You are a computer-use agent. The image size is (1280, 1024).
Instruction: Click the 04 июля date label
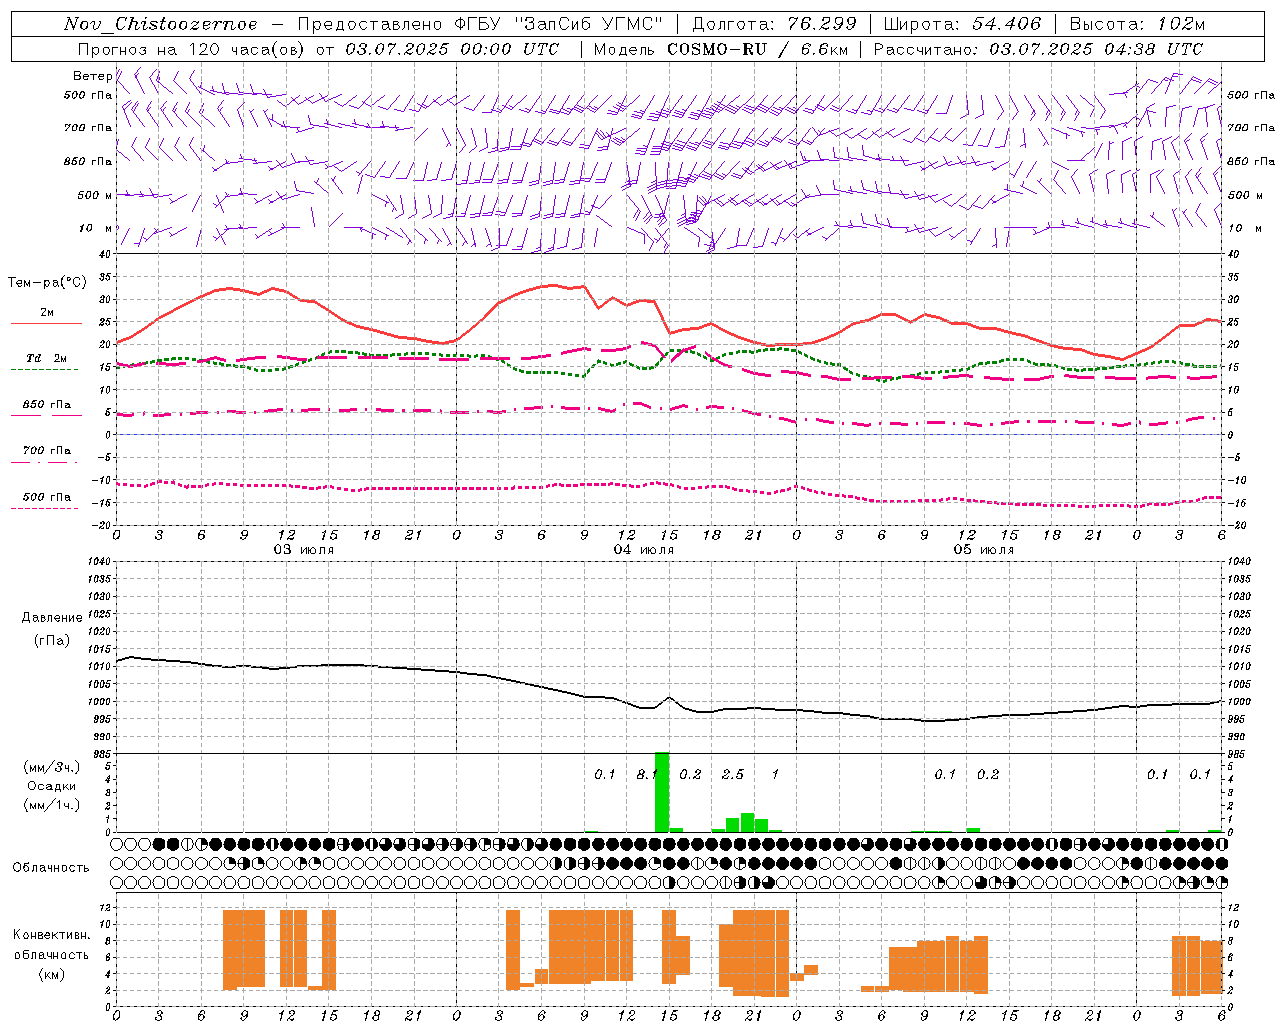click(644, 550)
